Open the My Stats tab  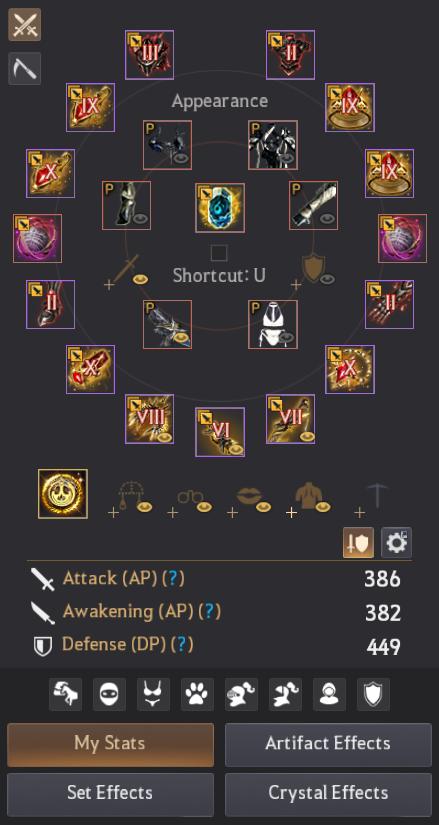click(x=111, y=744)
